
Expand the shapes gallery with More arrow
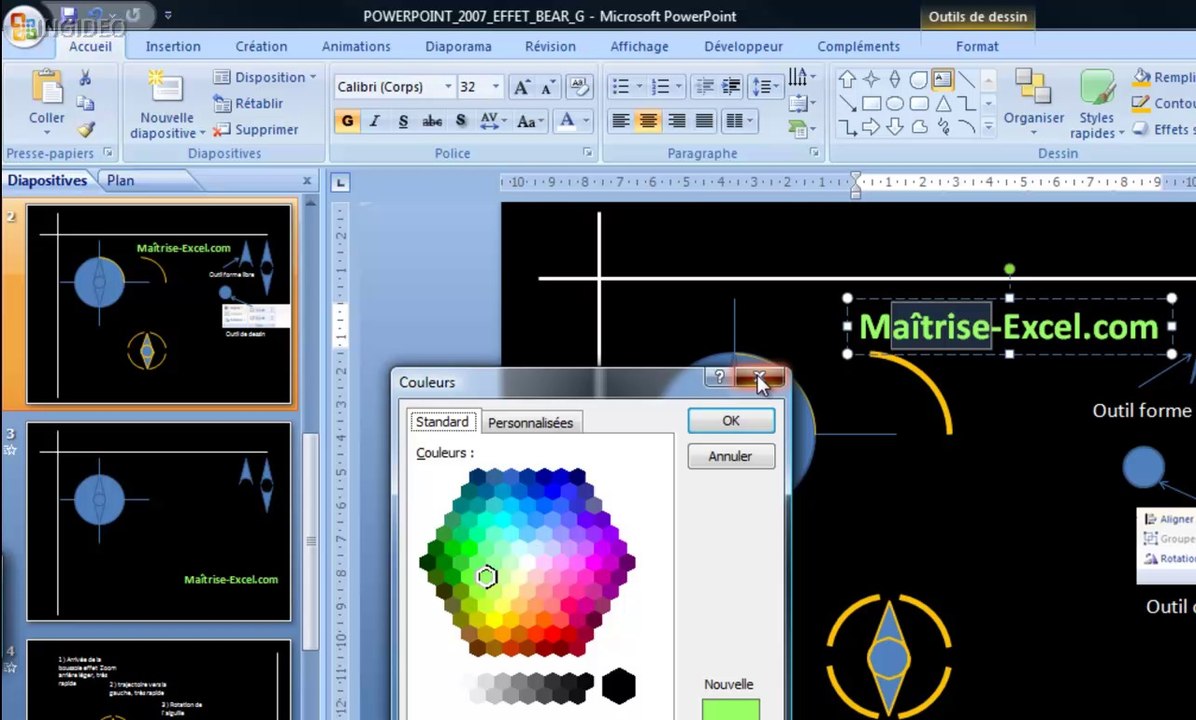coord(989,127)
